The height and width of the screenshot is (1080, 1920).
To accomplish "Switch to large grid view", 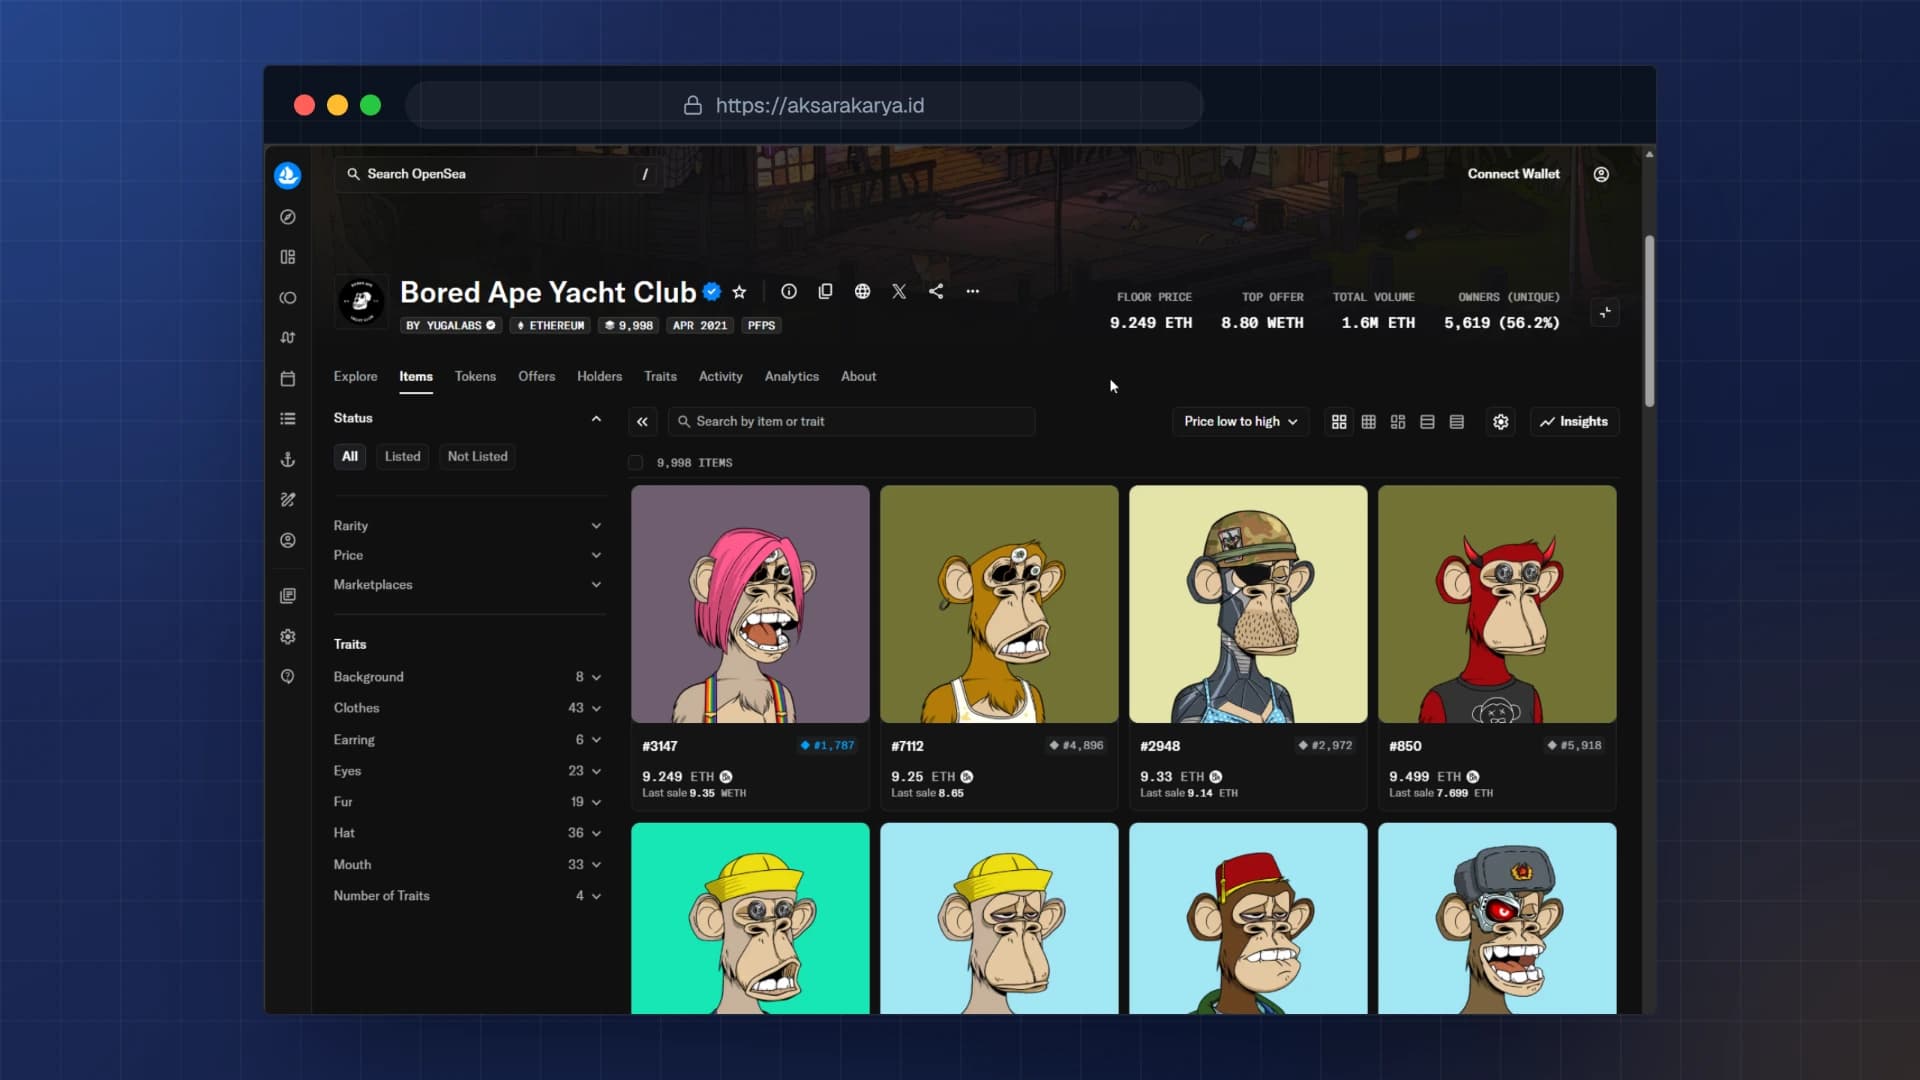I will pos(1339,422).
